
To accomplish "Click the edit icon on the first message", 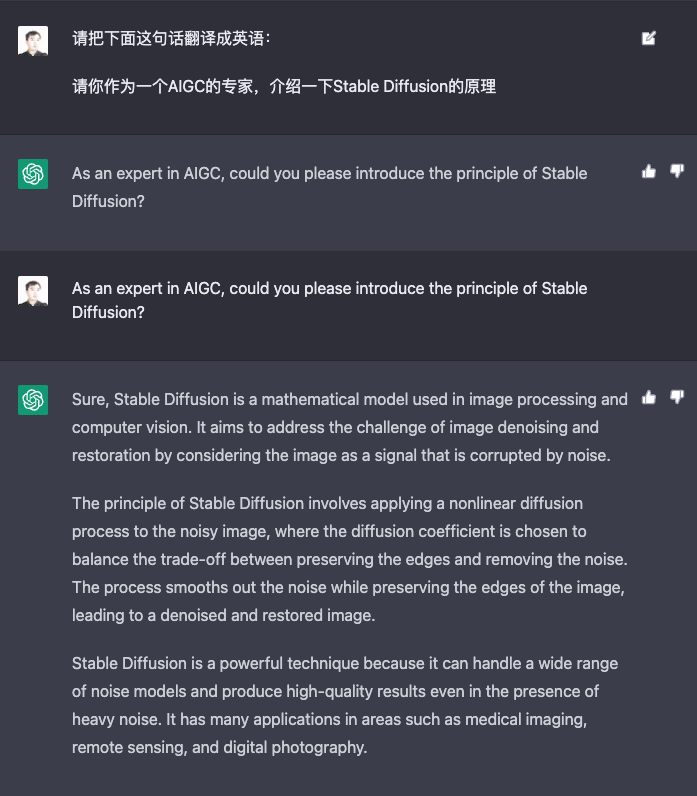I will (649, 39).
